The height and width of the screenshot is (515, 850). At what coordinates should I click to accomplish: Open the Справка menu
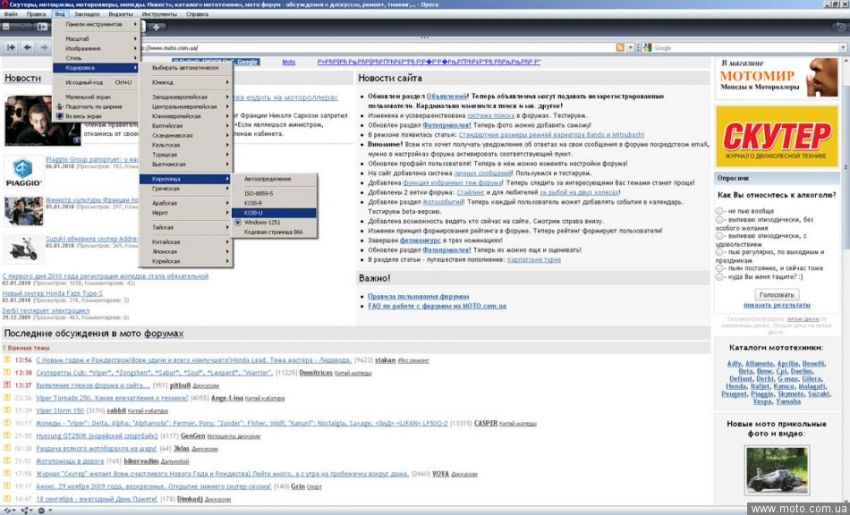(197, 14)
